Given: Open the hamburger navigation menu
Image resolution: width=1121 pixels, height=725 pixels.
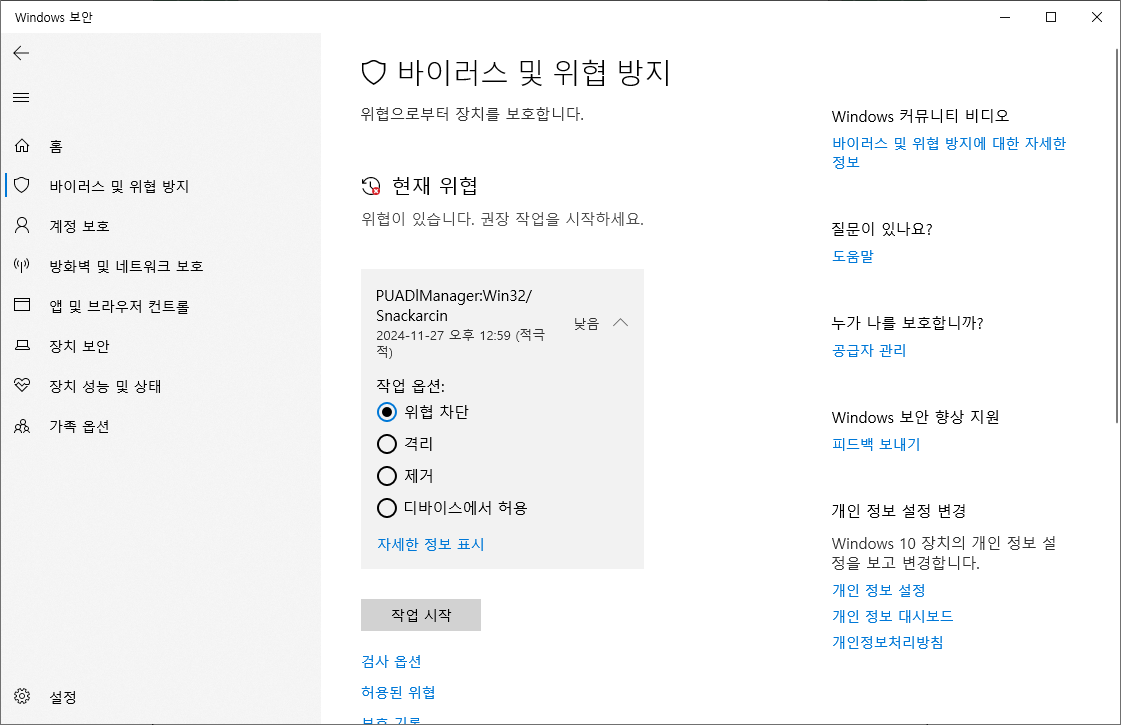Looking at the screenshot, I should click(x=21, y=97).
